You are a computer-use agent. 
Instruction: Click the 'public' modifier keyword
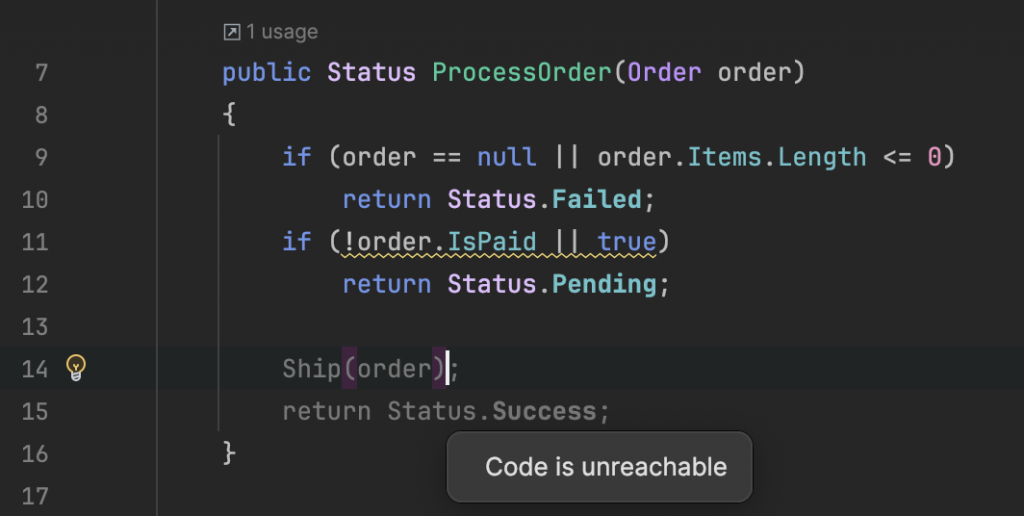pyautogui.click(x=267, y=73)
